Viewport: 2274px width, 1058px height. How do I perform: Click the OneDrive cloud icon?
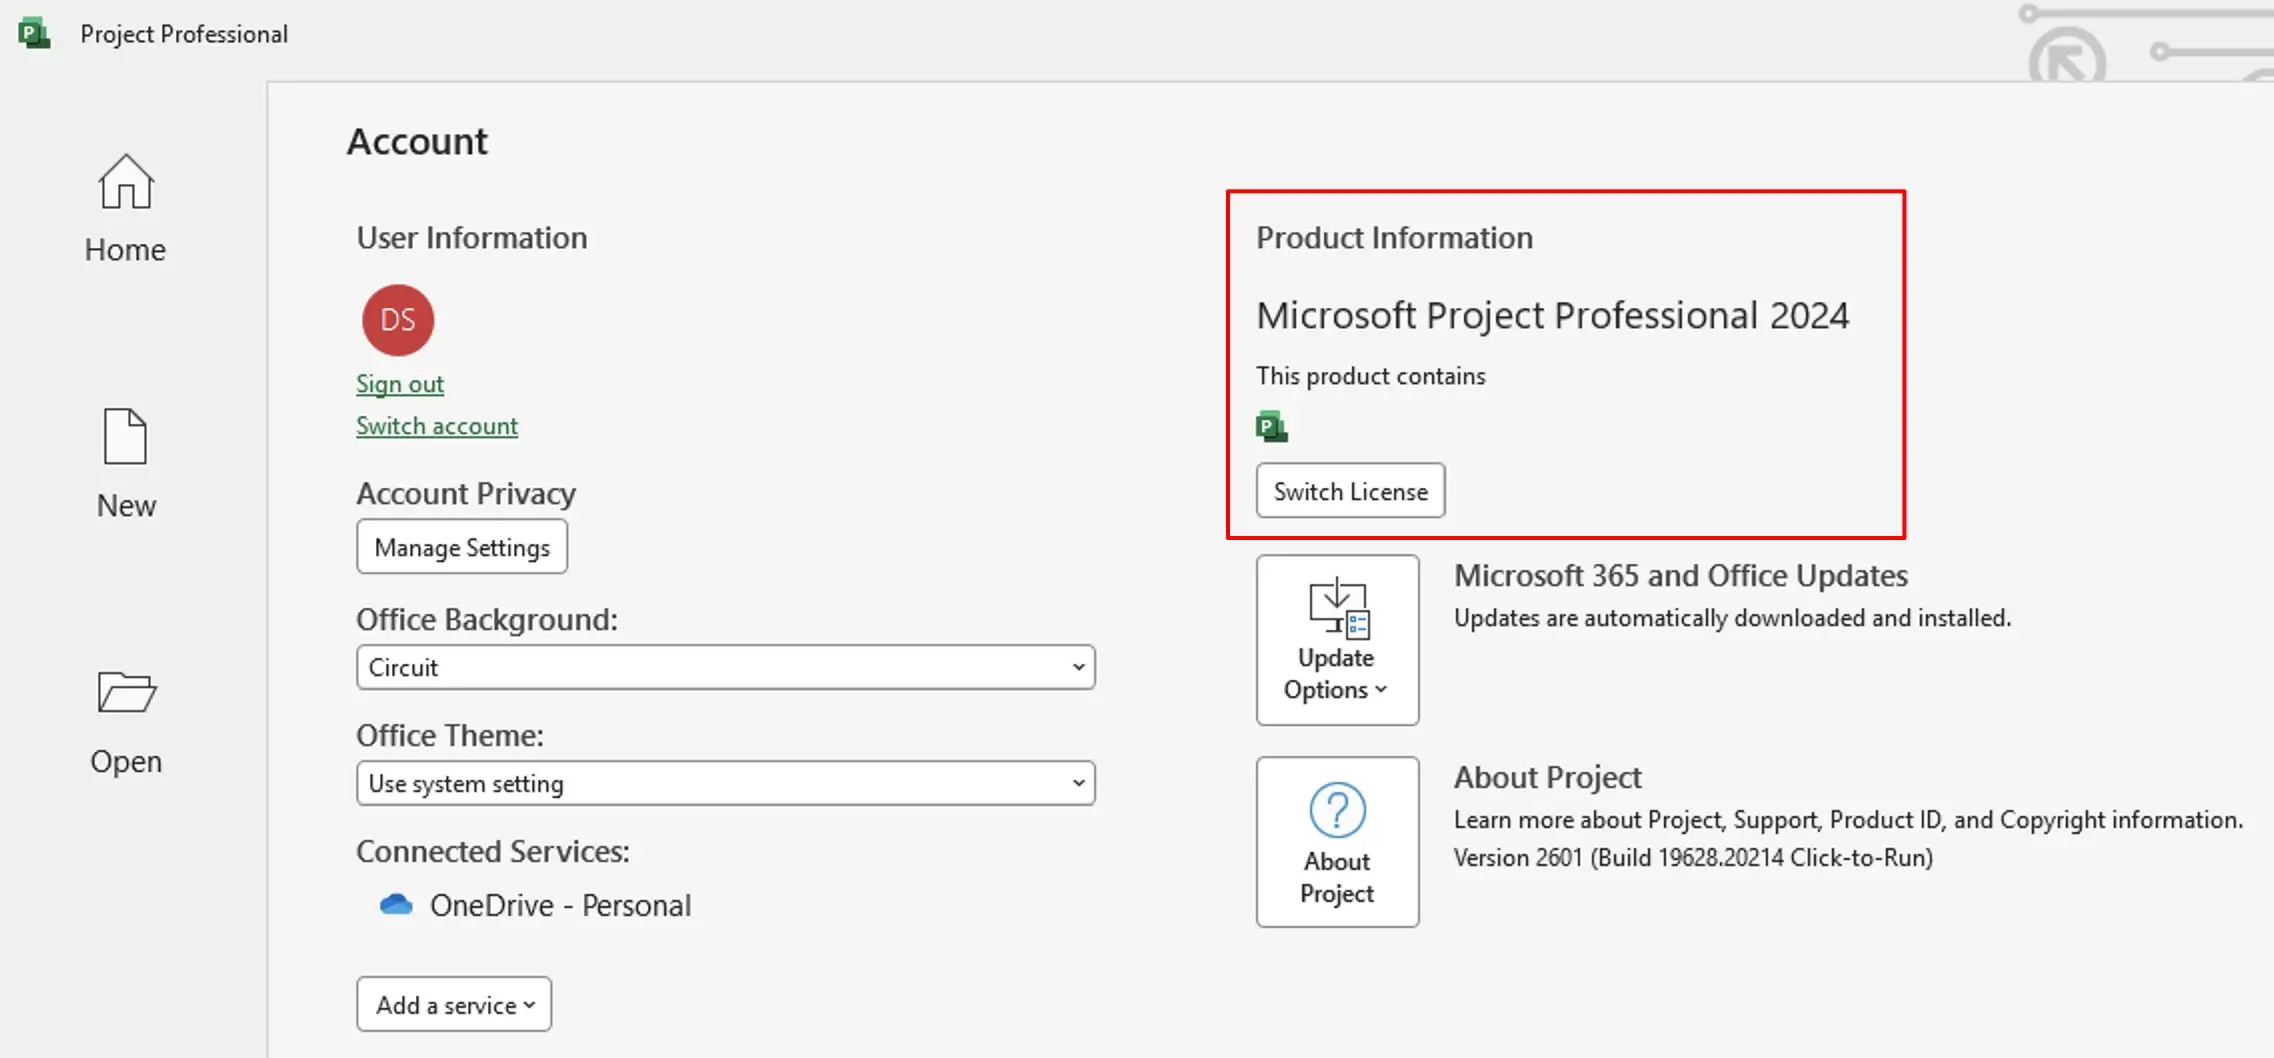[x=396, y=905]
